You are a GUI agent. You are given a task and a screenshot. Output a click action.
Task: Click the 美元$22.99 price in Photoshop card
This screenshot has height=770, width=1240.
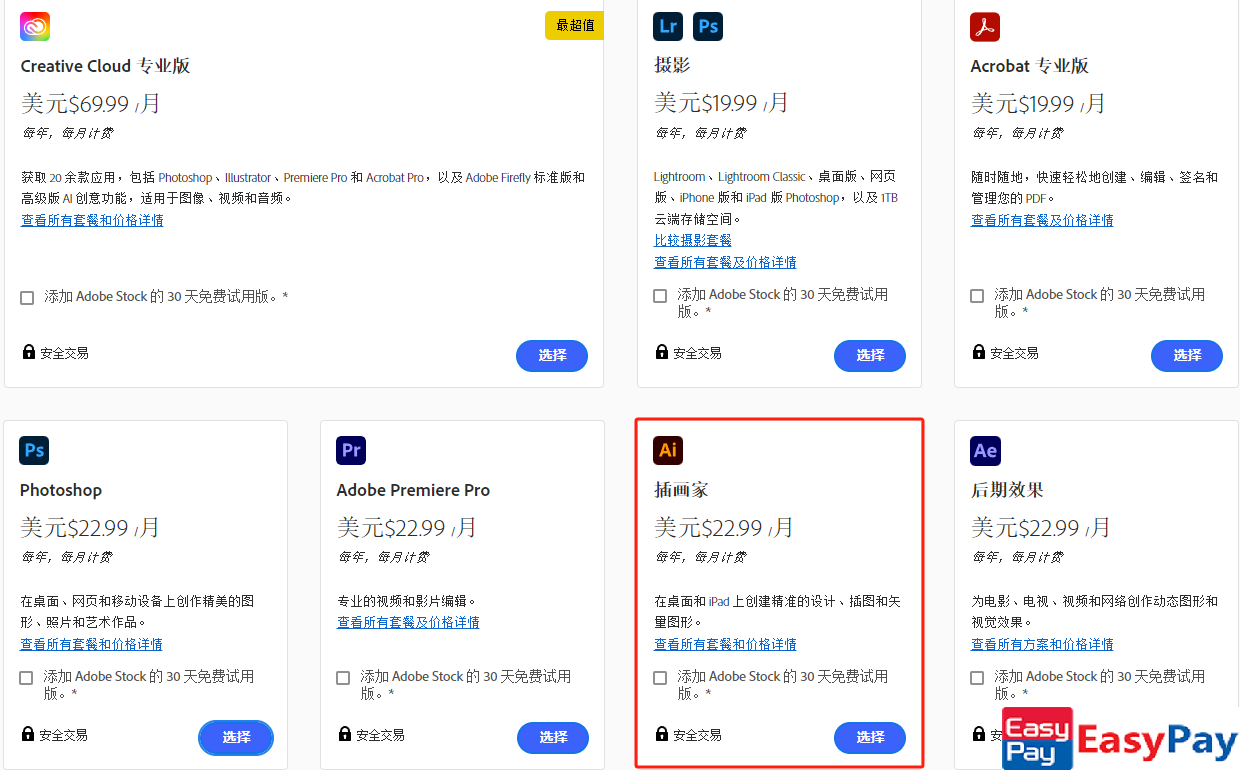89,527
